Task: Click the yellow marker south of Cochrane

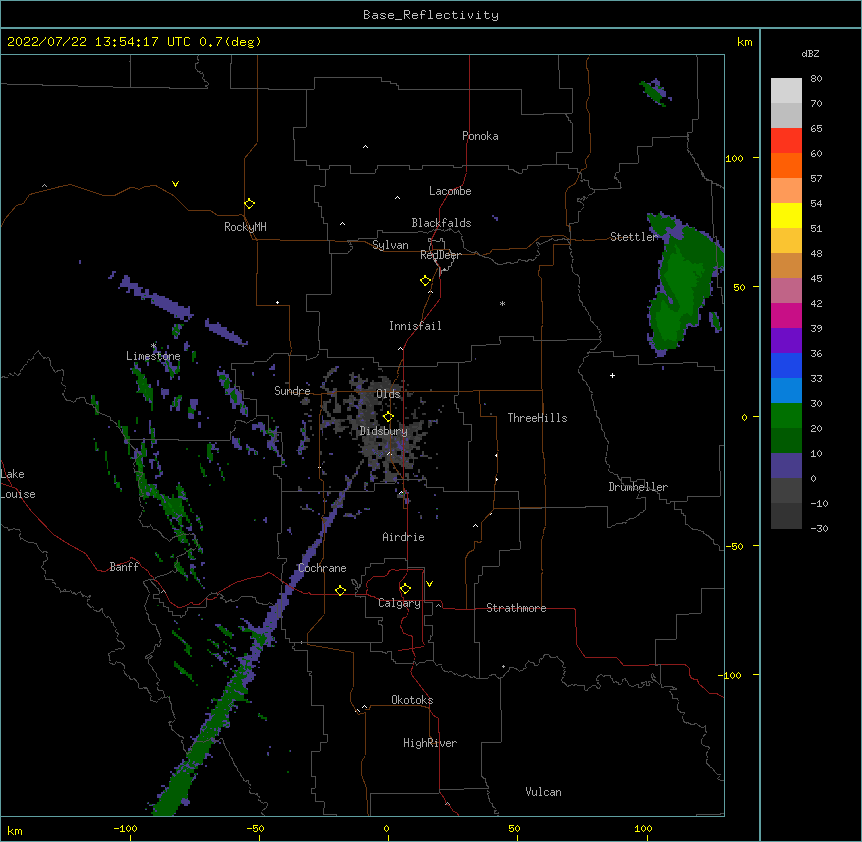Action: 340,590
